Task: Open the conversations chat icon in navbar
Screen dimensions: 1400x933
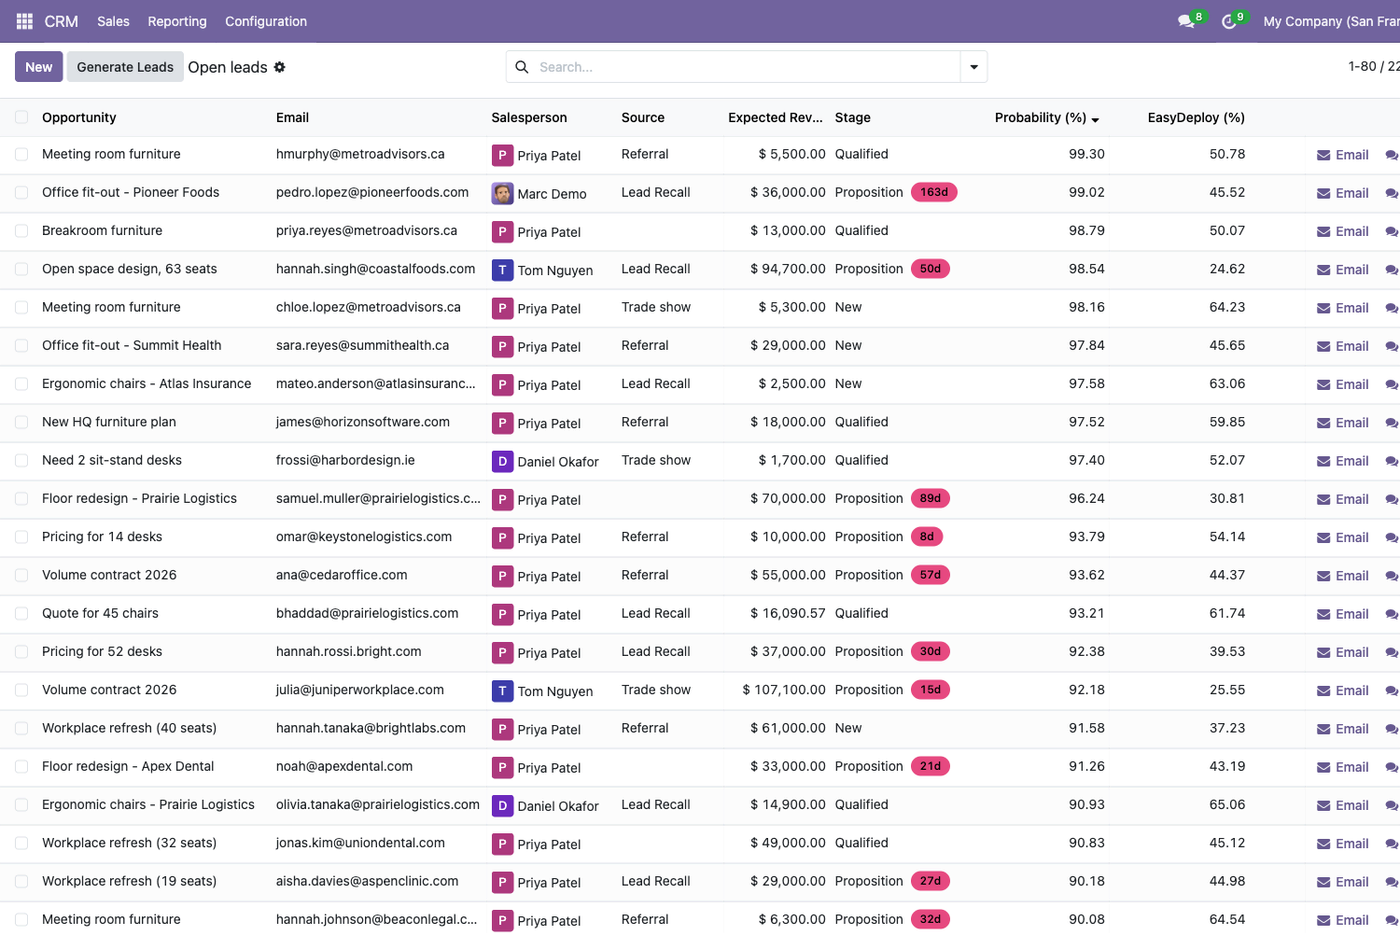Action: [x=1186, y=21]
